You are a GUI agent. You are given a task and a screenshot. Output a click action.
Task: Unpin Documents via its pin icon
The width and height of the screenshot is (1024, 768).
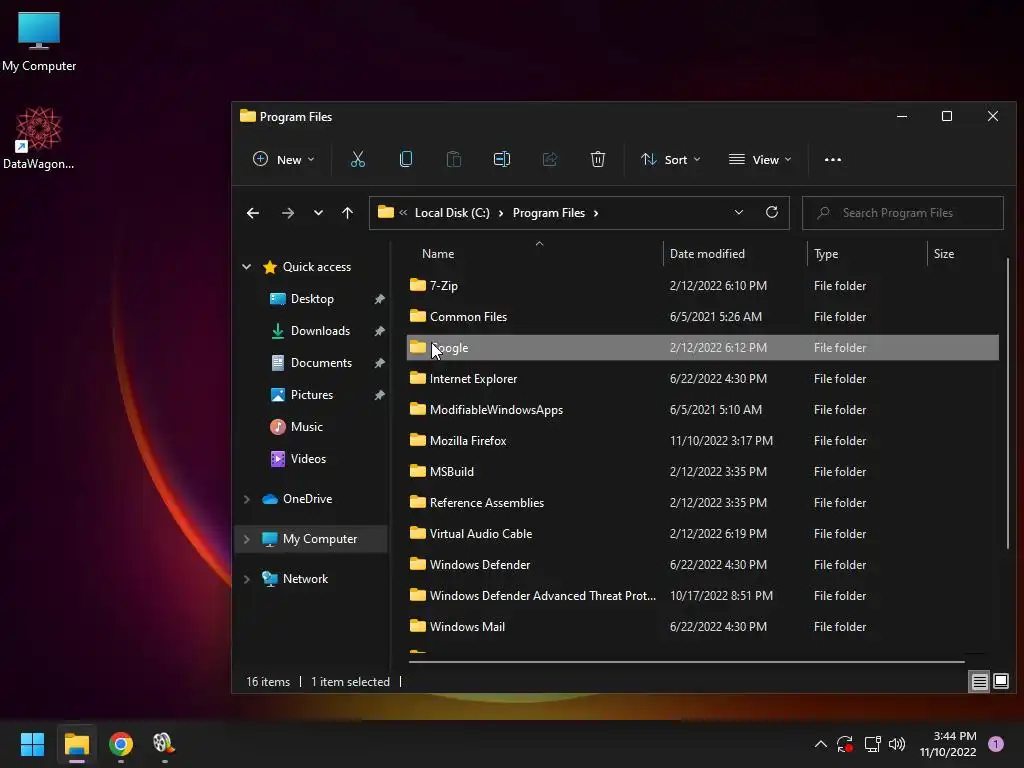(379, 363)
